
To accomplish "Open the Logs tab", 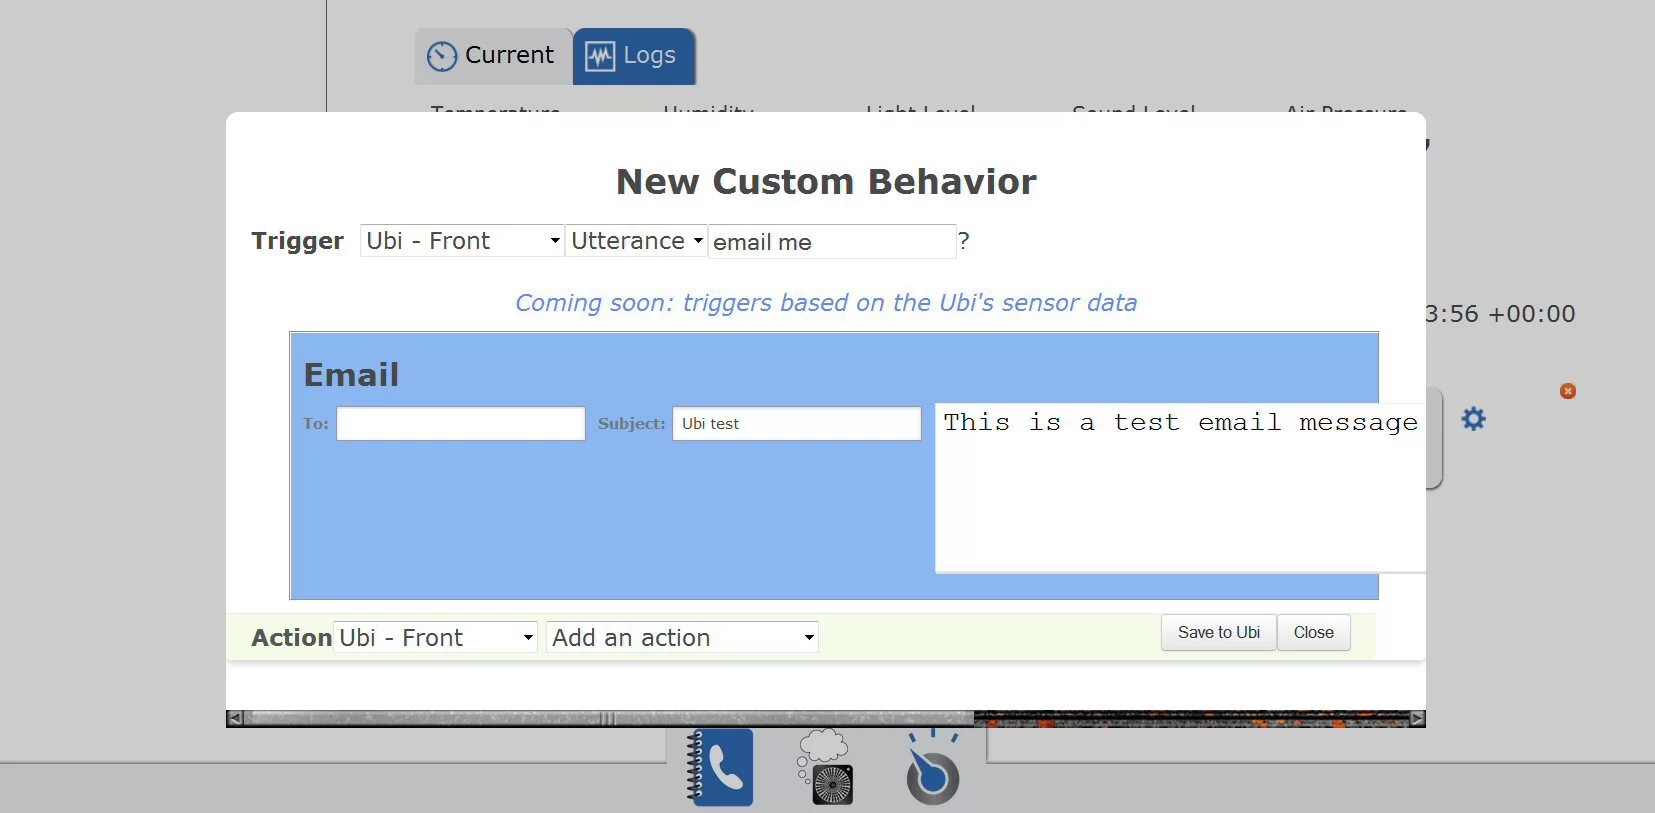I will (x=634, y=56).
